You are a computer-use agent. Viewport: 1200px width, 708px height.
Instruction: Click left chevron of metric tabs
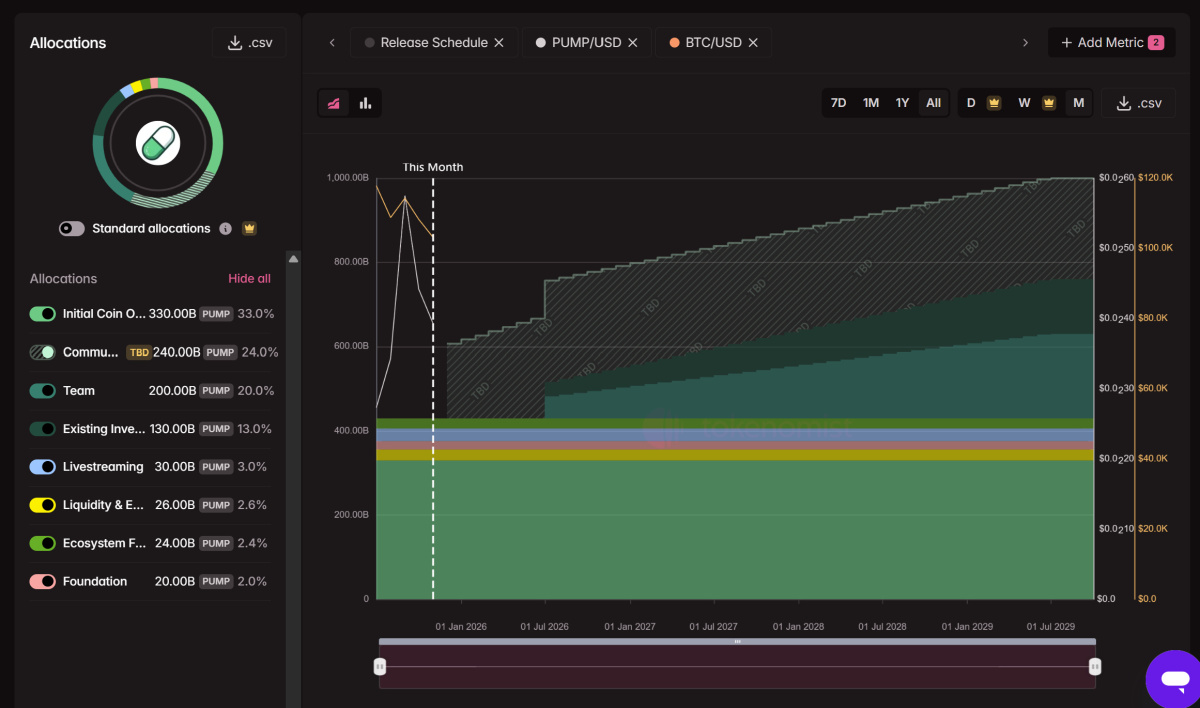click(x=332, y=43)
